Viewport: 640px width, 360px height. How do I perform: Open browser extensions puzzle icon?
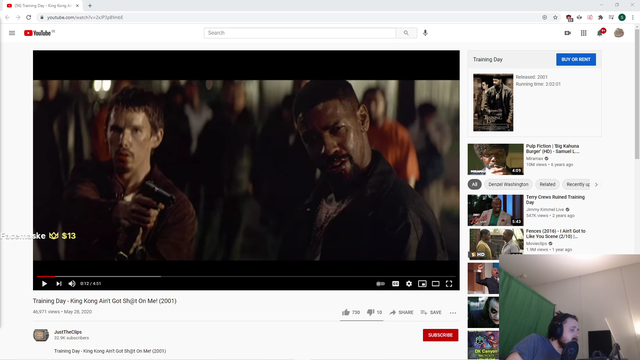point(600,18)
